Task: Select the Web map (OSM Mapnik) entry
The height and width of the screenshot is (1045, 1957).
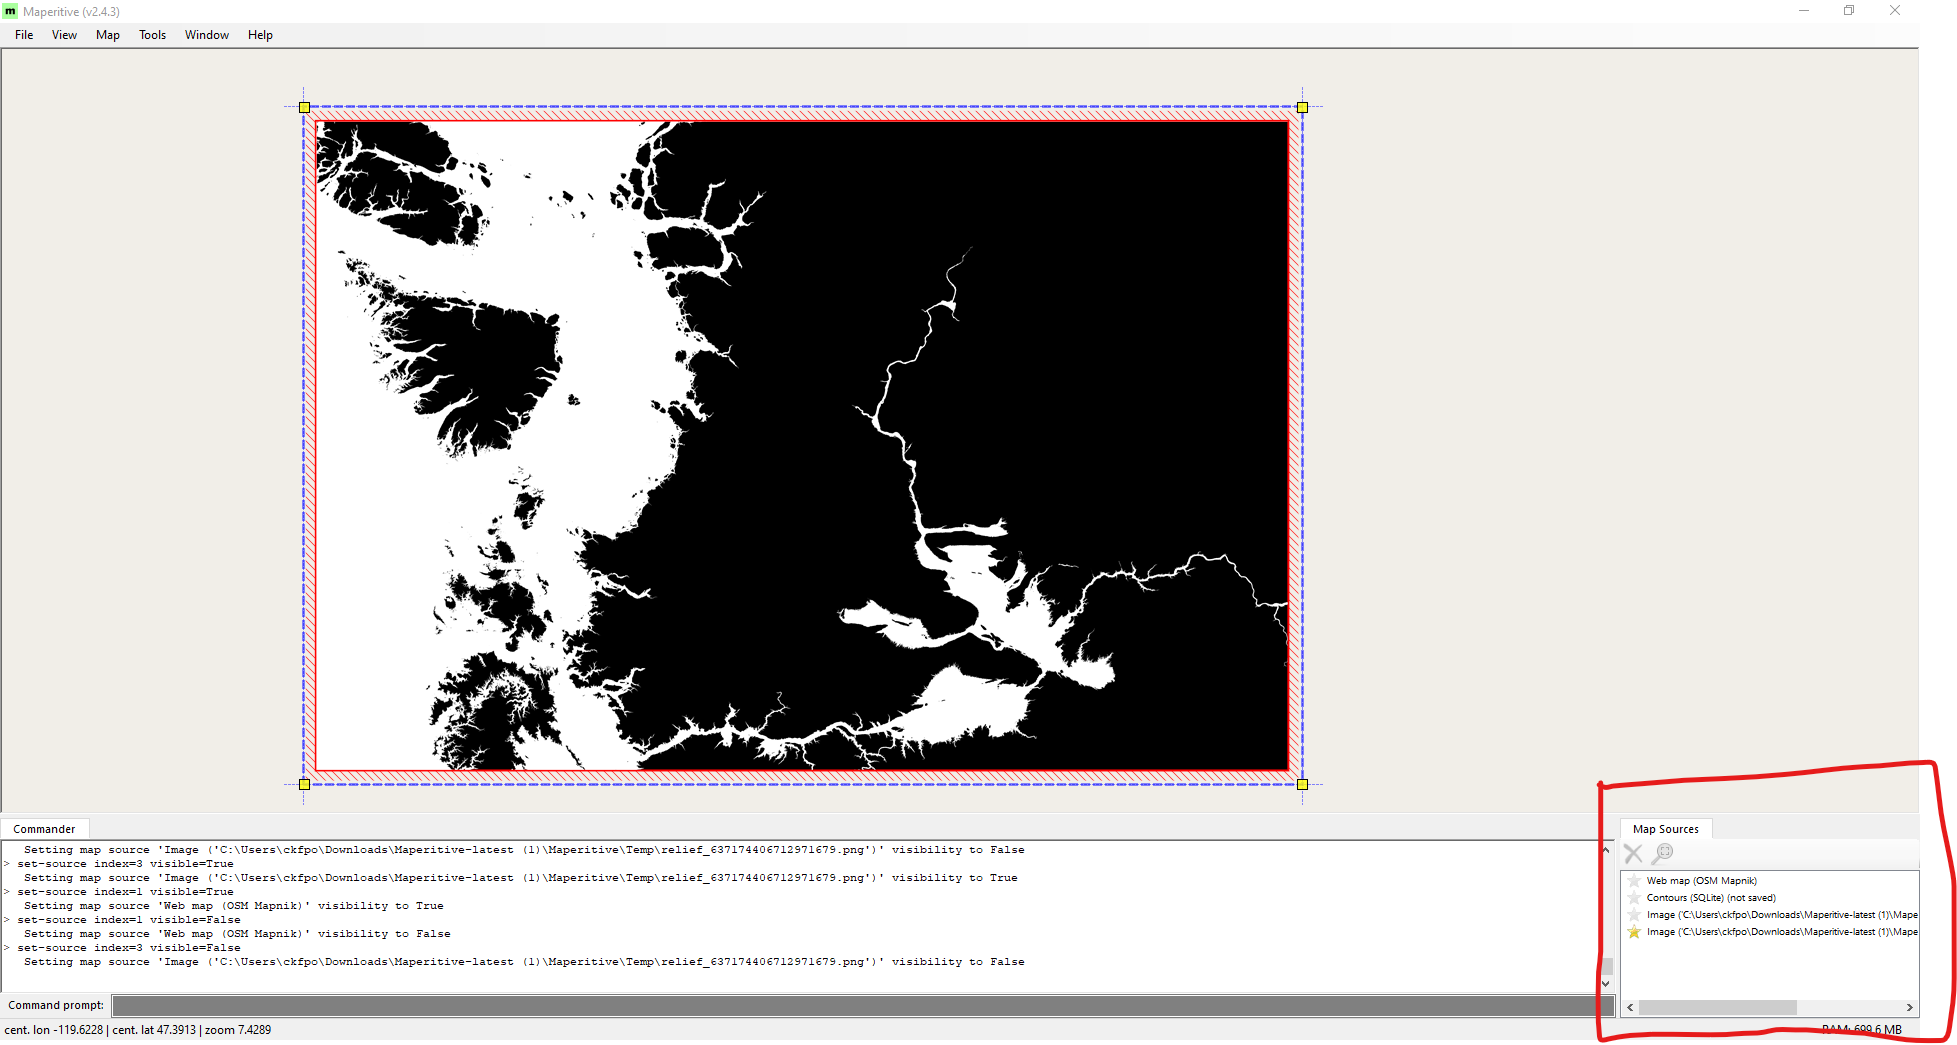Action: 1702,880
